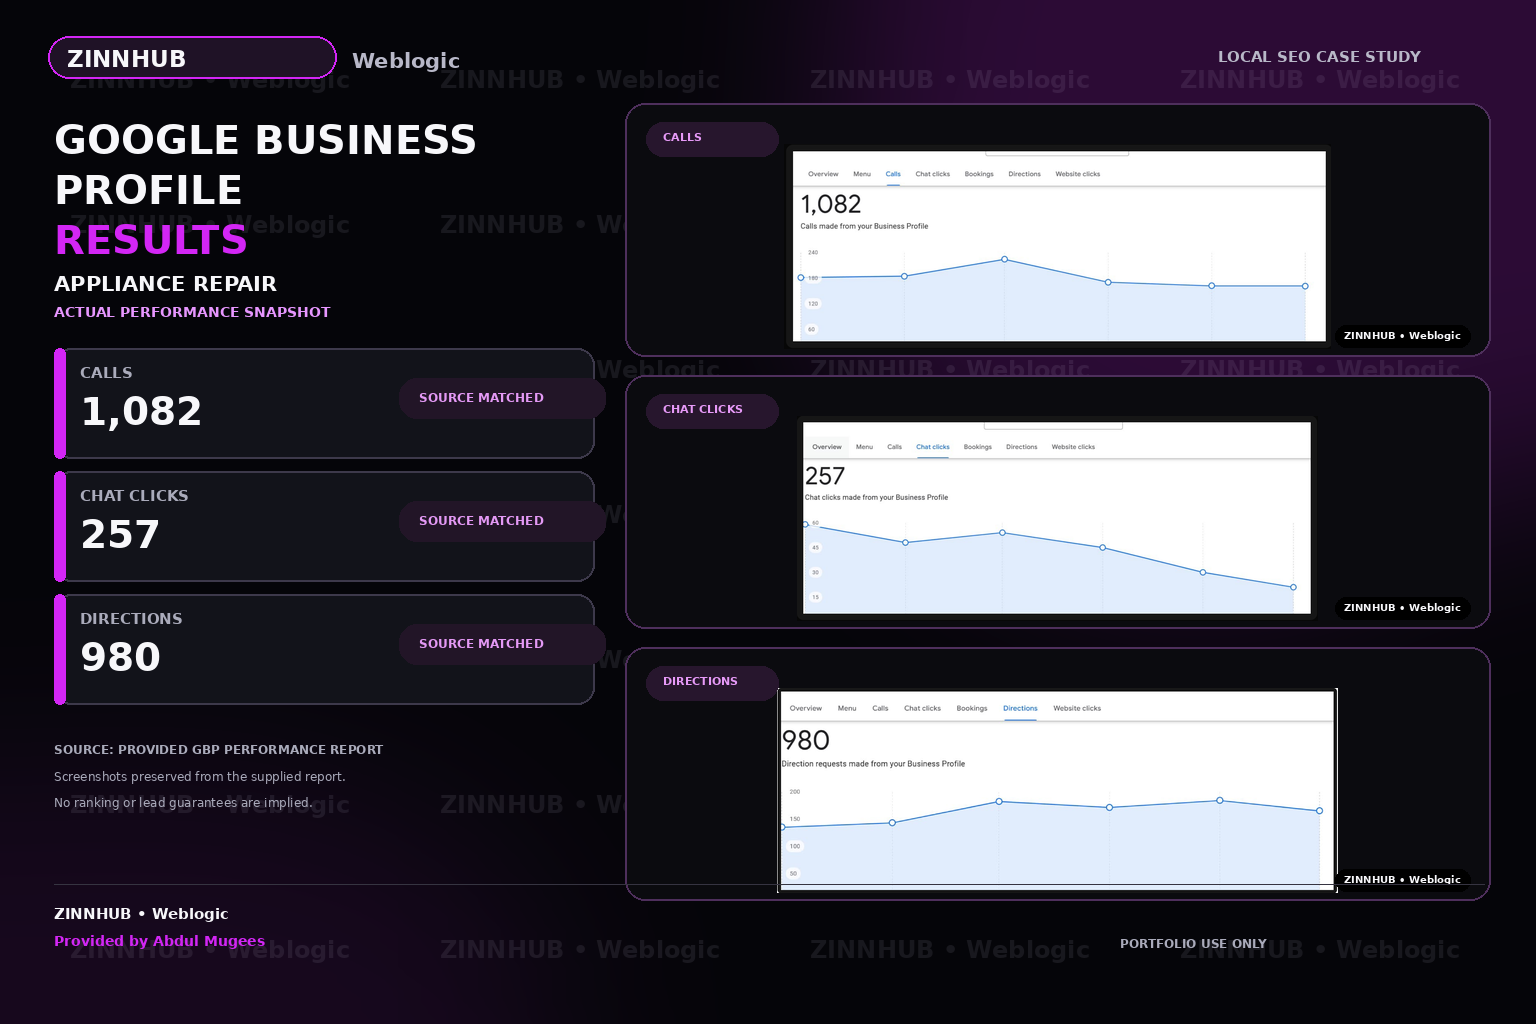1536x1024 pixels.
Task: Click last data point on chat clicks chart
Action: point(1293,587)
